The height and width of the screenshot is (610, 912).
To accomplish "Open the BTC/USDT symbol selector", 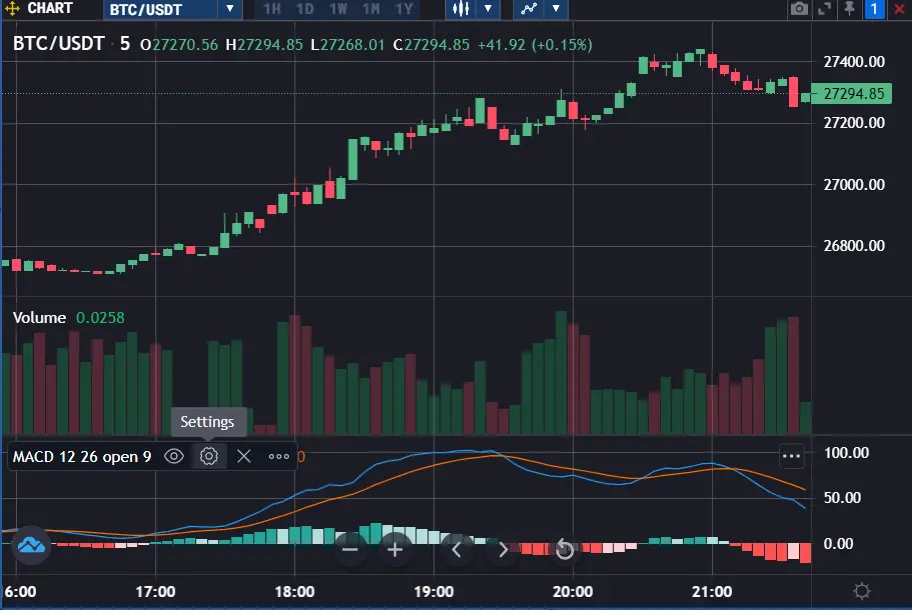I will coord(161,9).
